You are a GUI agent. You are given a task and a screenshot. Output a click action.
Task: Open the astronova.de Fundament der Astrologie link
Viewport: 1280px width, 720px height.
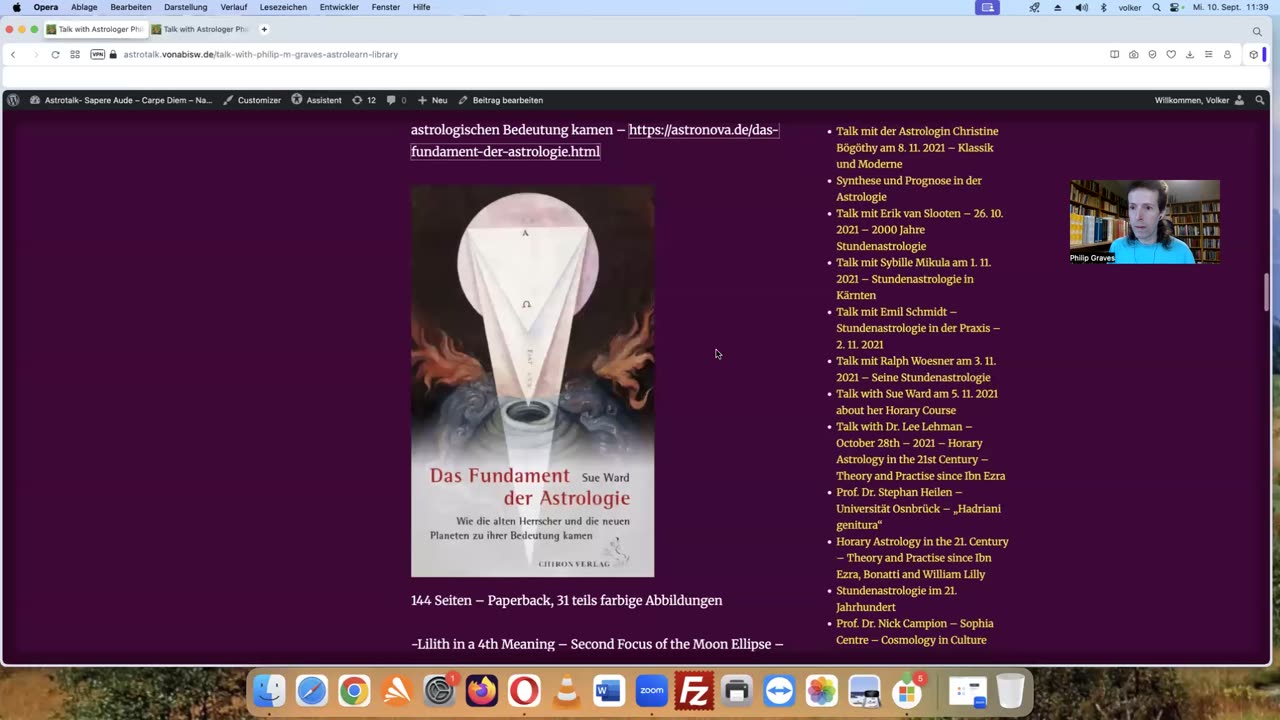(595, 141)
